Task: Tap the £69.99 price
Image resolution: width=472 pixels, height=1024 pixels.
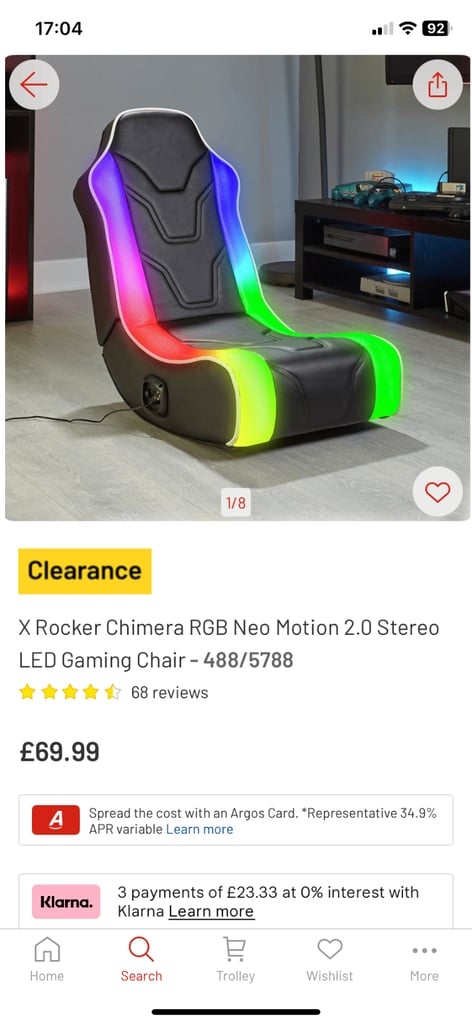Action: pos(59,752)
